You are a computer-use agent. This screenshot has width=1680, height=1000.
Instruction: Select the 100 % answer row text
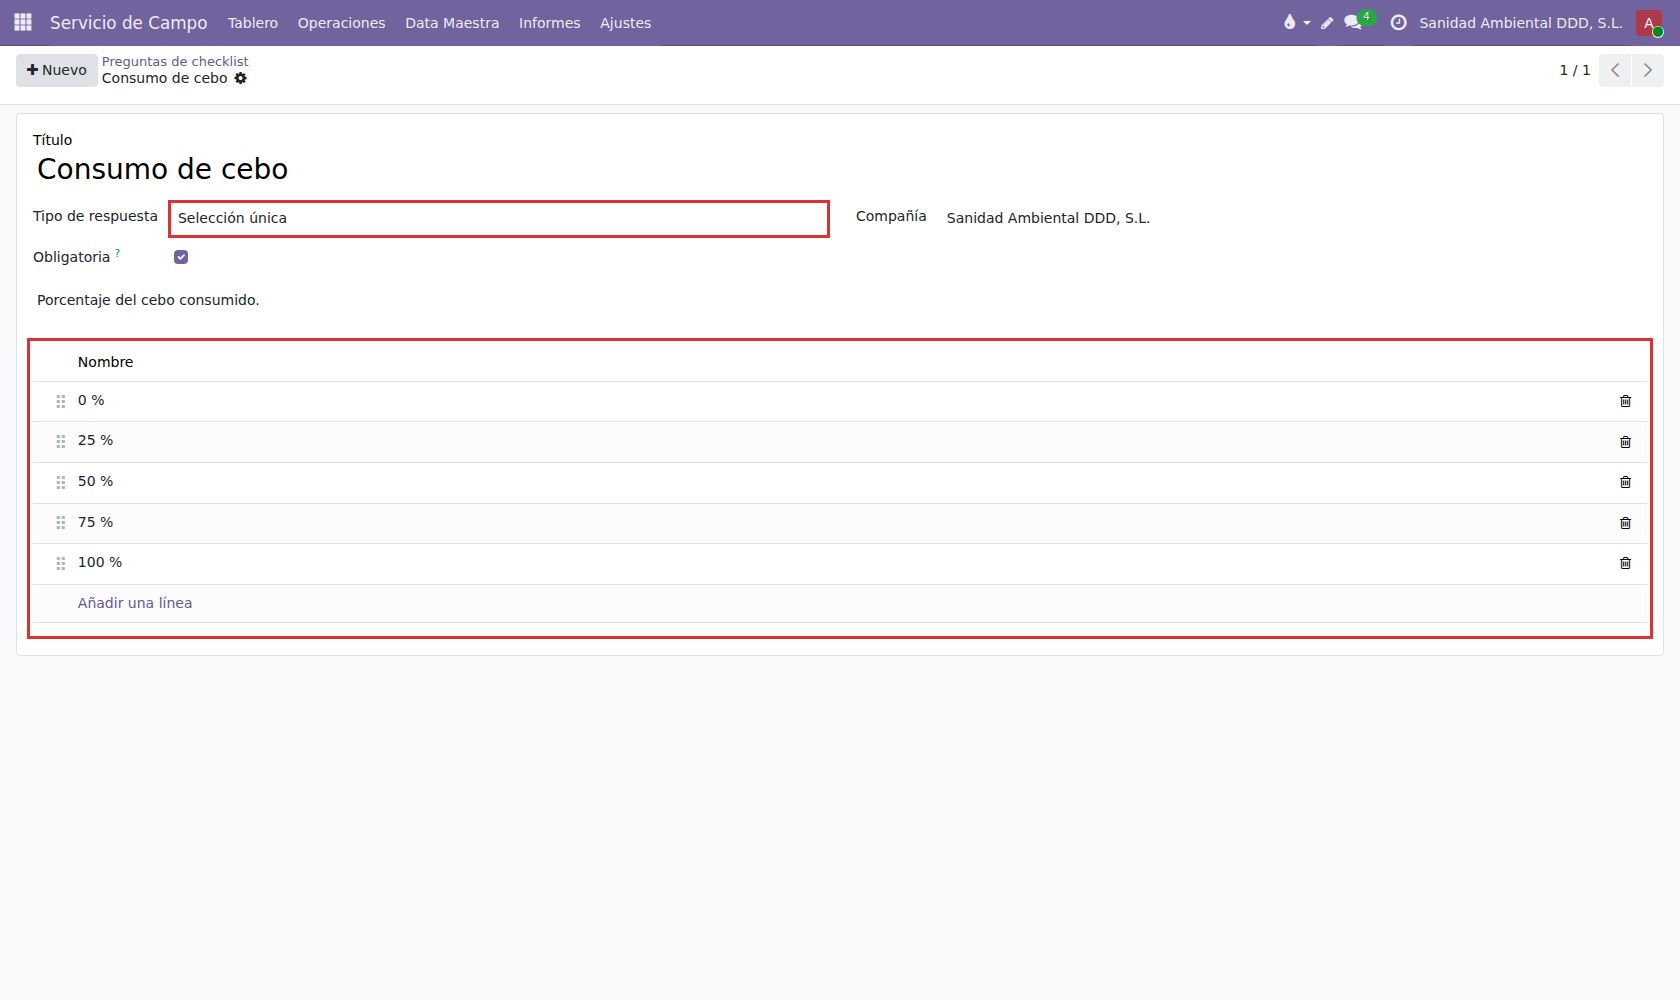tap(100, 562)
